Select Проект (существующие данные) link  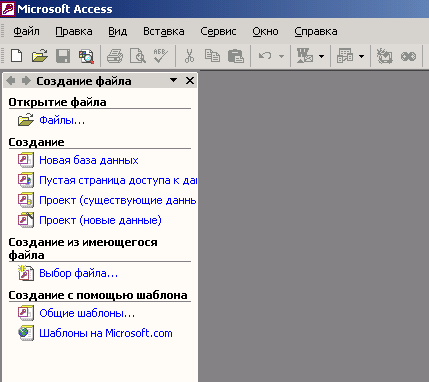click(x=118, y=200)
